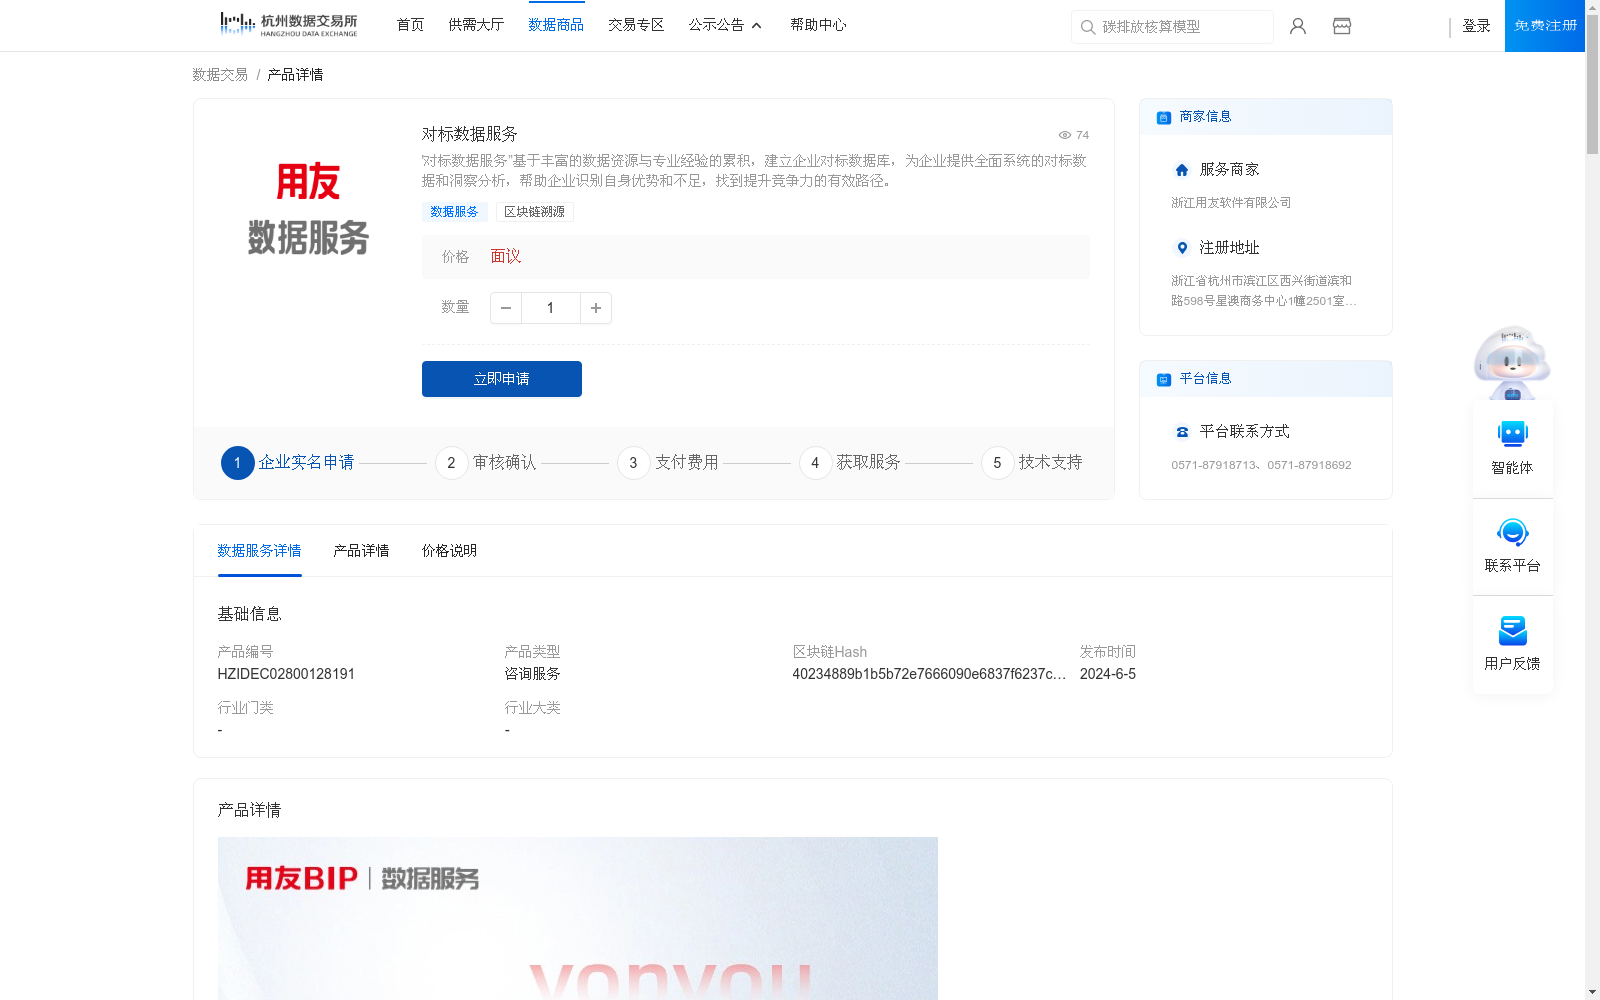Expand the 公示公告 dropdown menu
The width and height of the screenshot is (1600, 1000).
[725, 25]
